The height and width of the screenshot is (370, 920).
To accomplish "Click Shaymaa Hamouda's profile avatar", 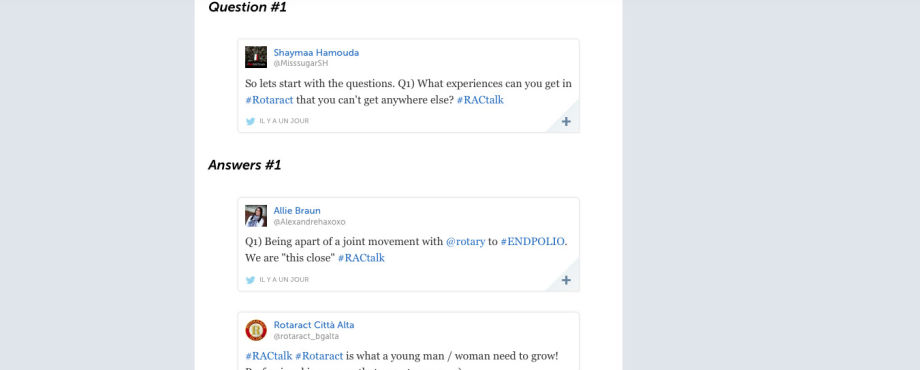I will [256, 57].
